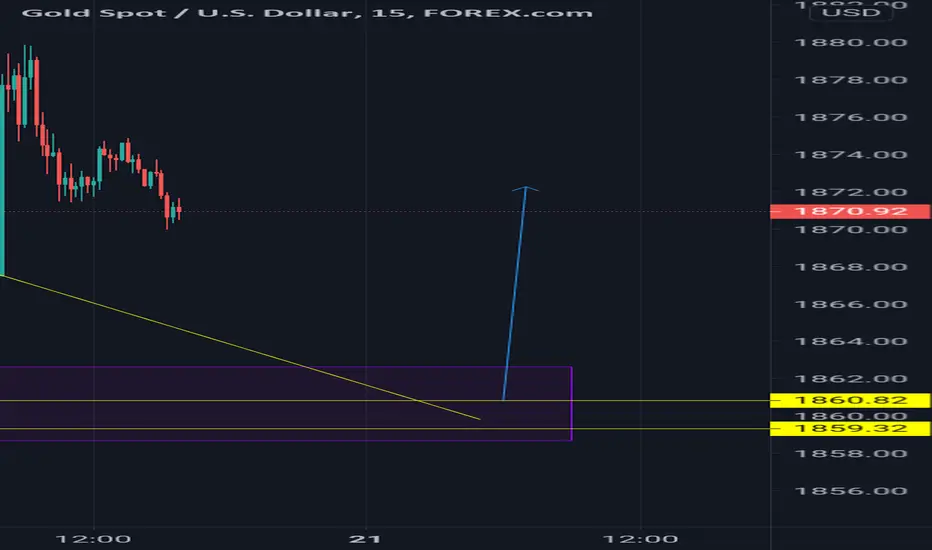Click the 1858.00 price axis label
Screen dimensions: 932x550
coord(851,454)
